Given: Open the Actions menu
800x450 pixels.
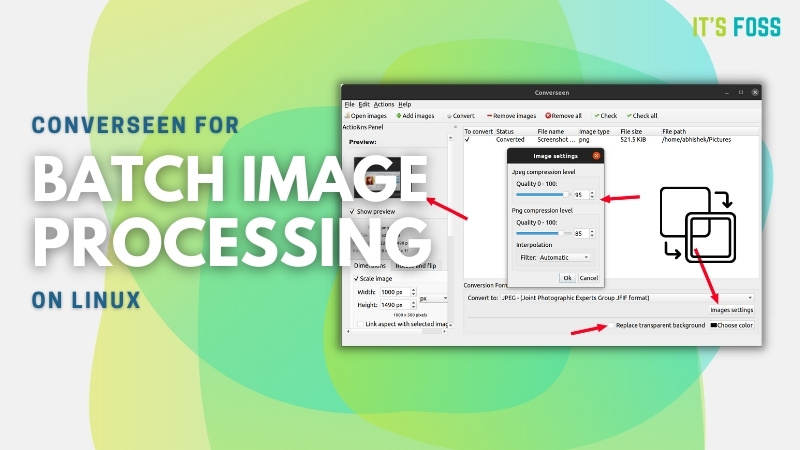Looking at the screenshot, I should point(384,104).
